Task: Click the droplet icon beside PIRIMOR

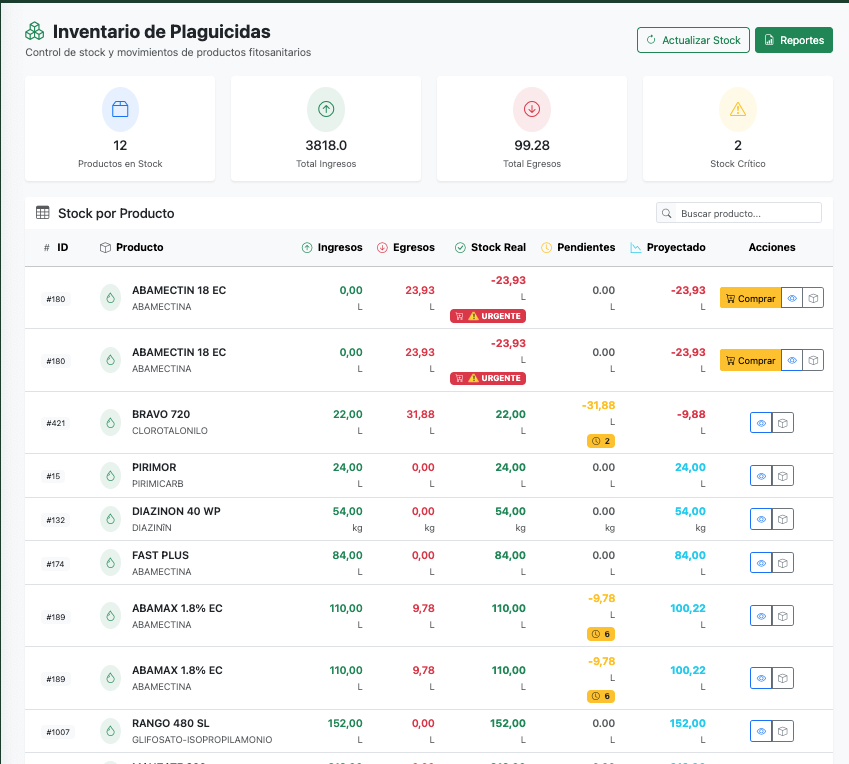Action: (110, 476)
